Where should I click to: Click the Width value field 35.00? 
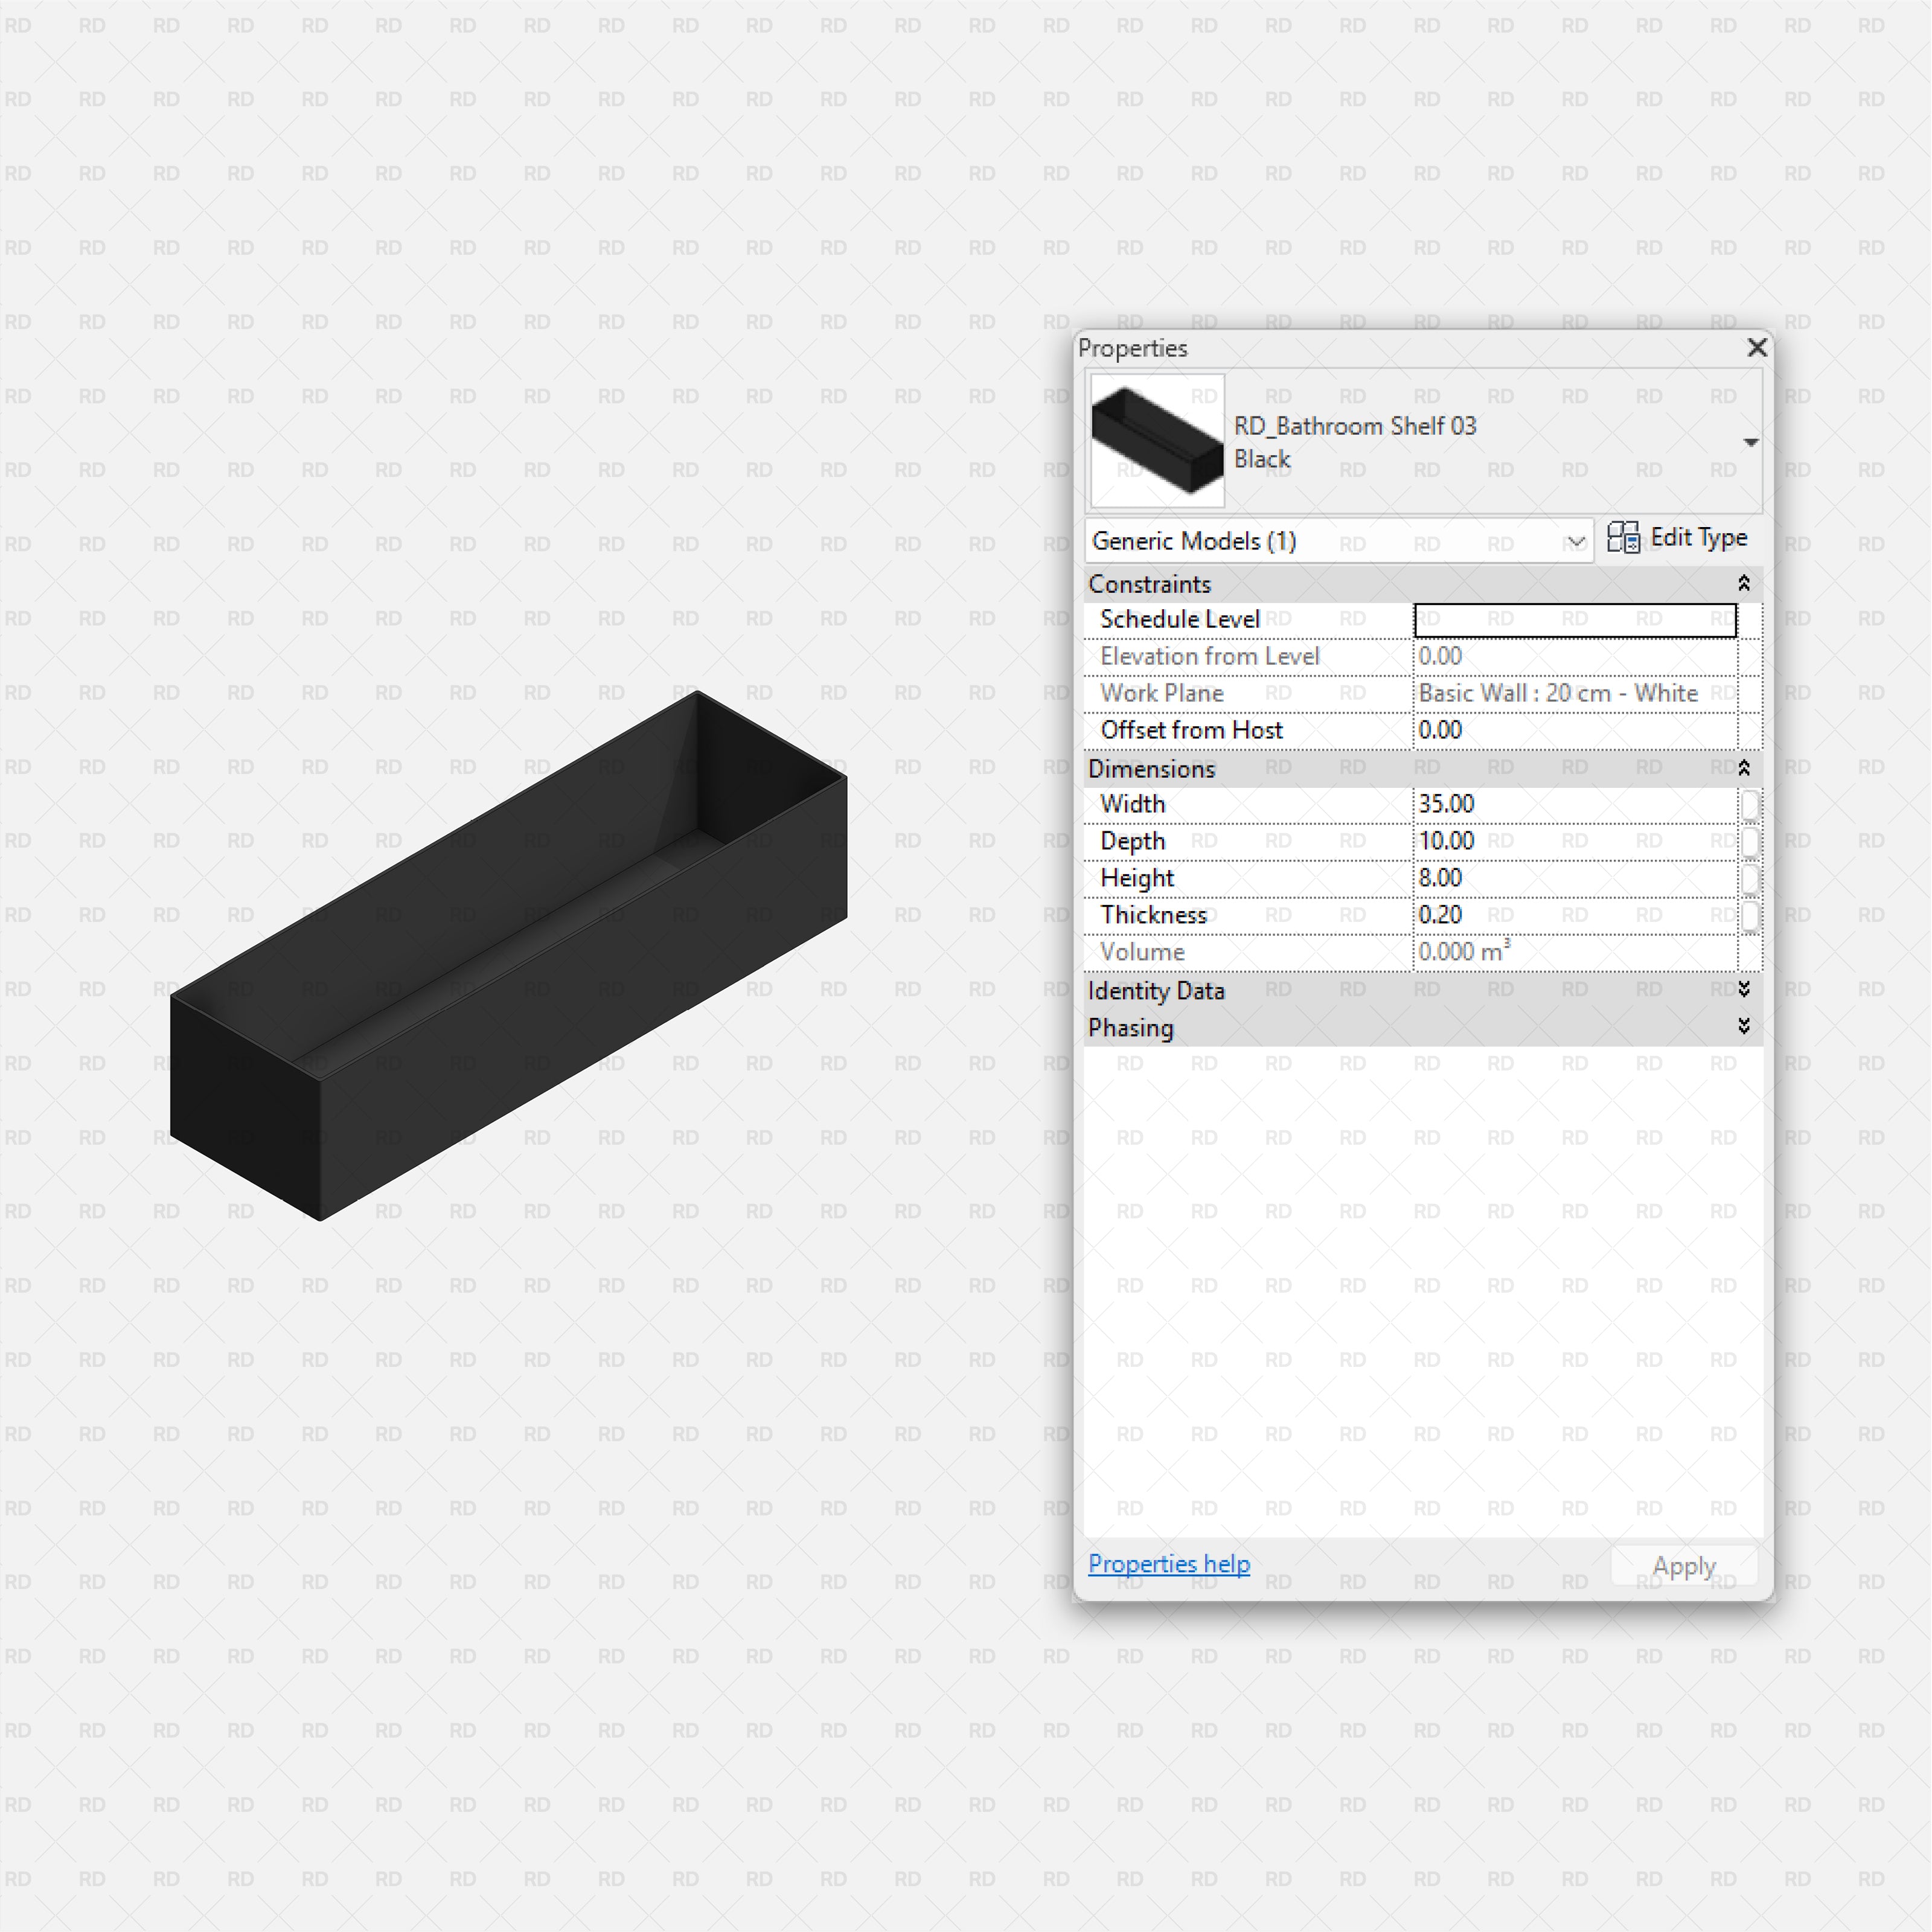click(x=1574, y=805)
